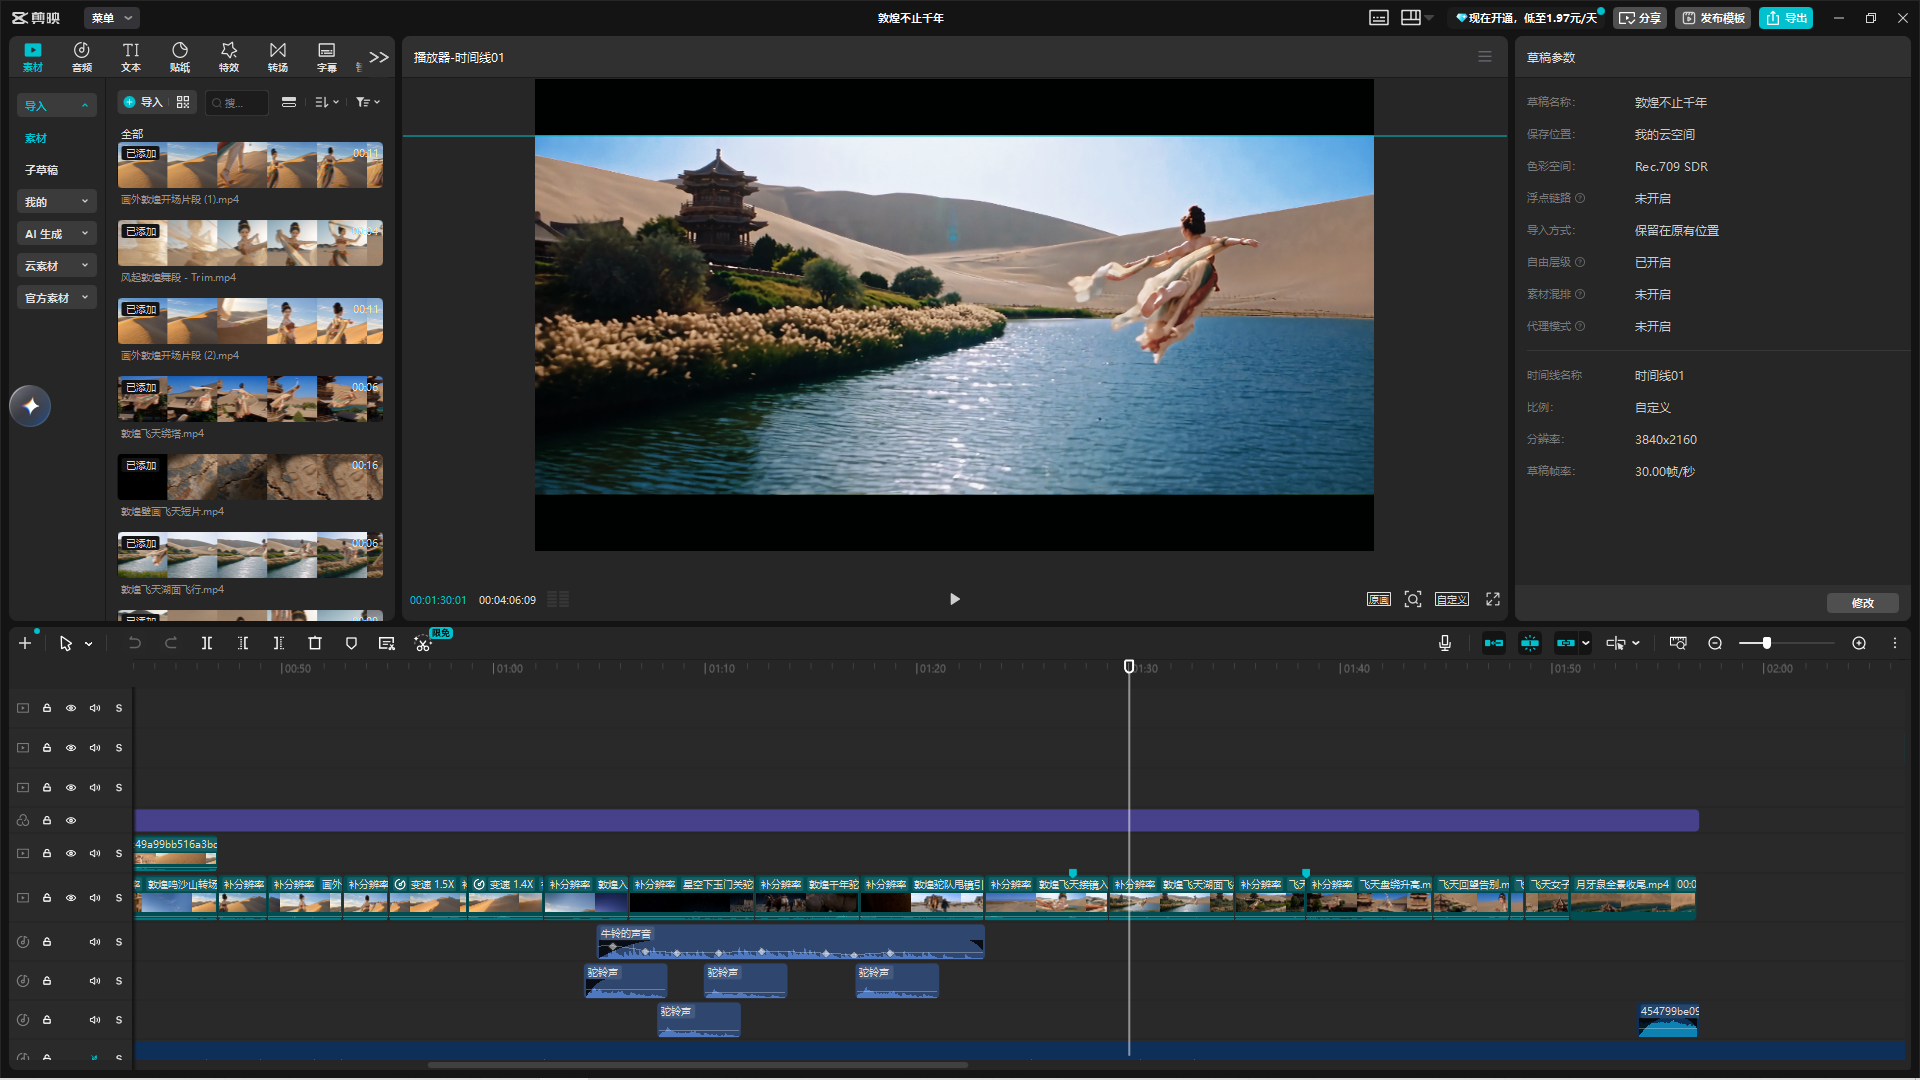Hide the purple adjustment track via eye icon
1920x1080 pixels.
click(x=71, y=820)
